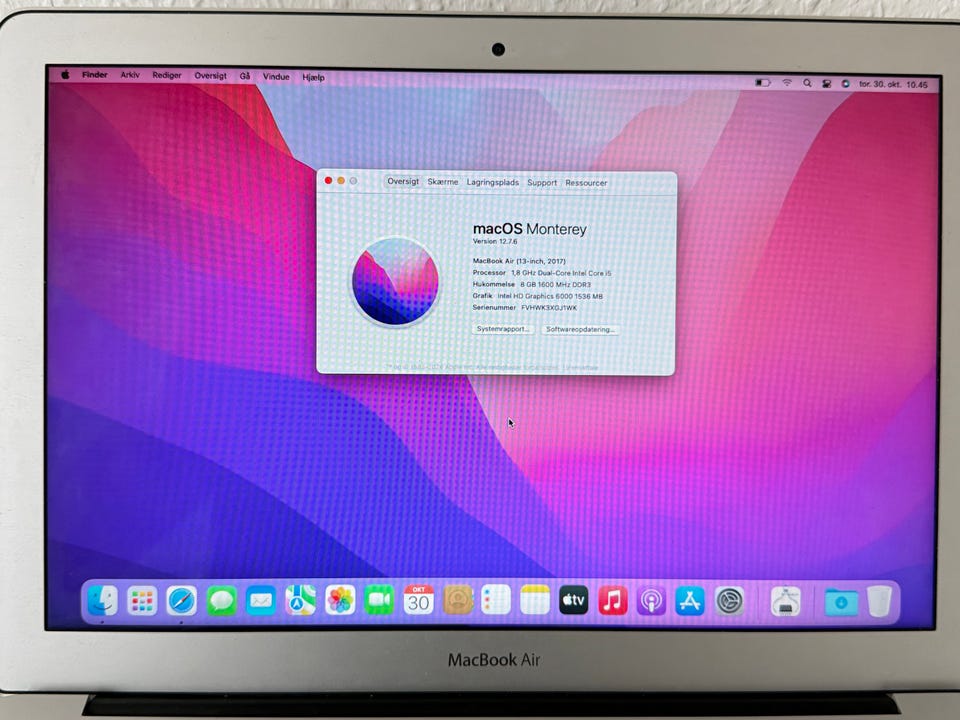This screenshot has width=960, height=720.
Task: Open Reminders from the Dock
Action: point(496,599)
